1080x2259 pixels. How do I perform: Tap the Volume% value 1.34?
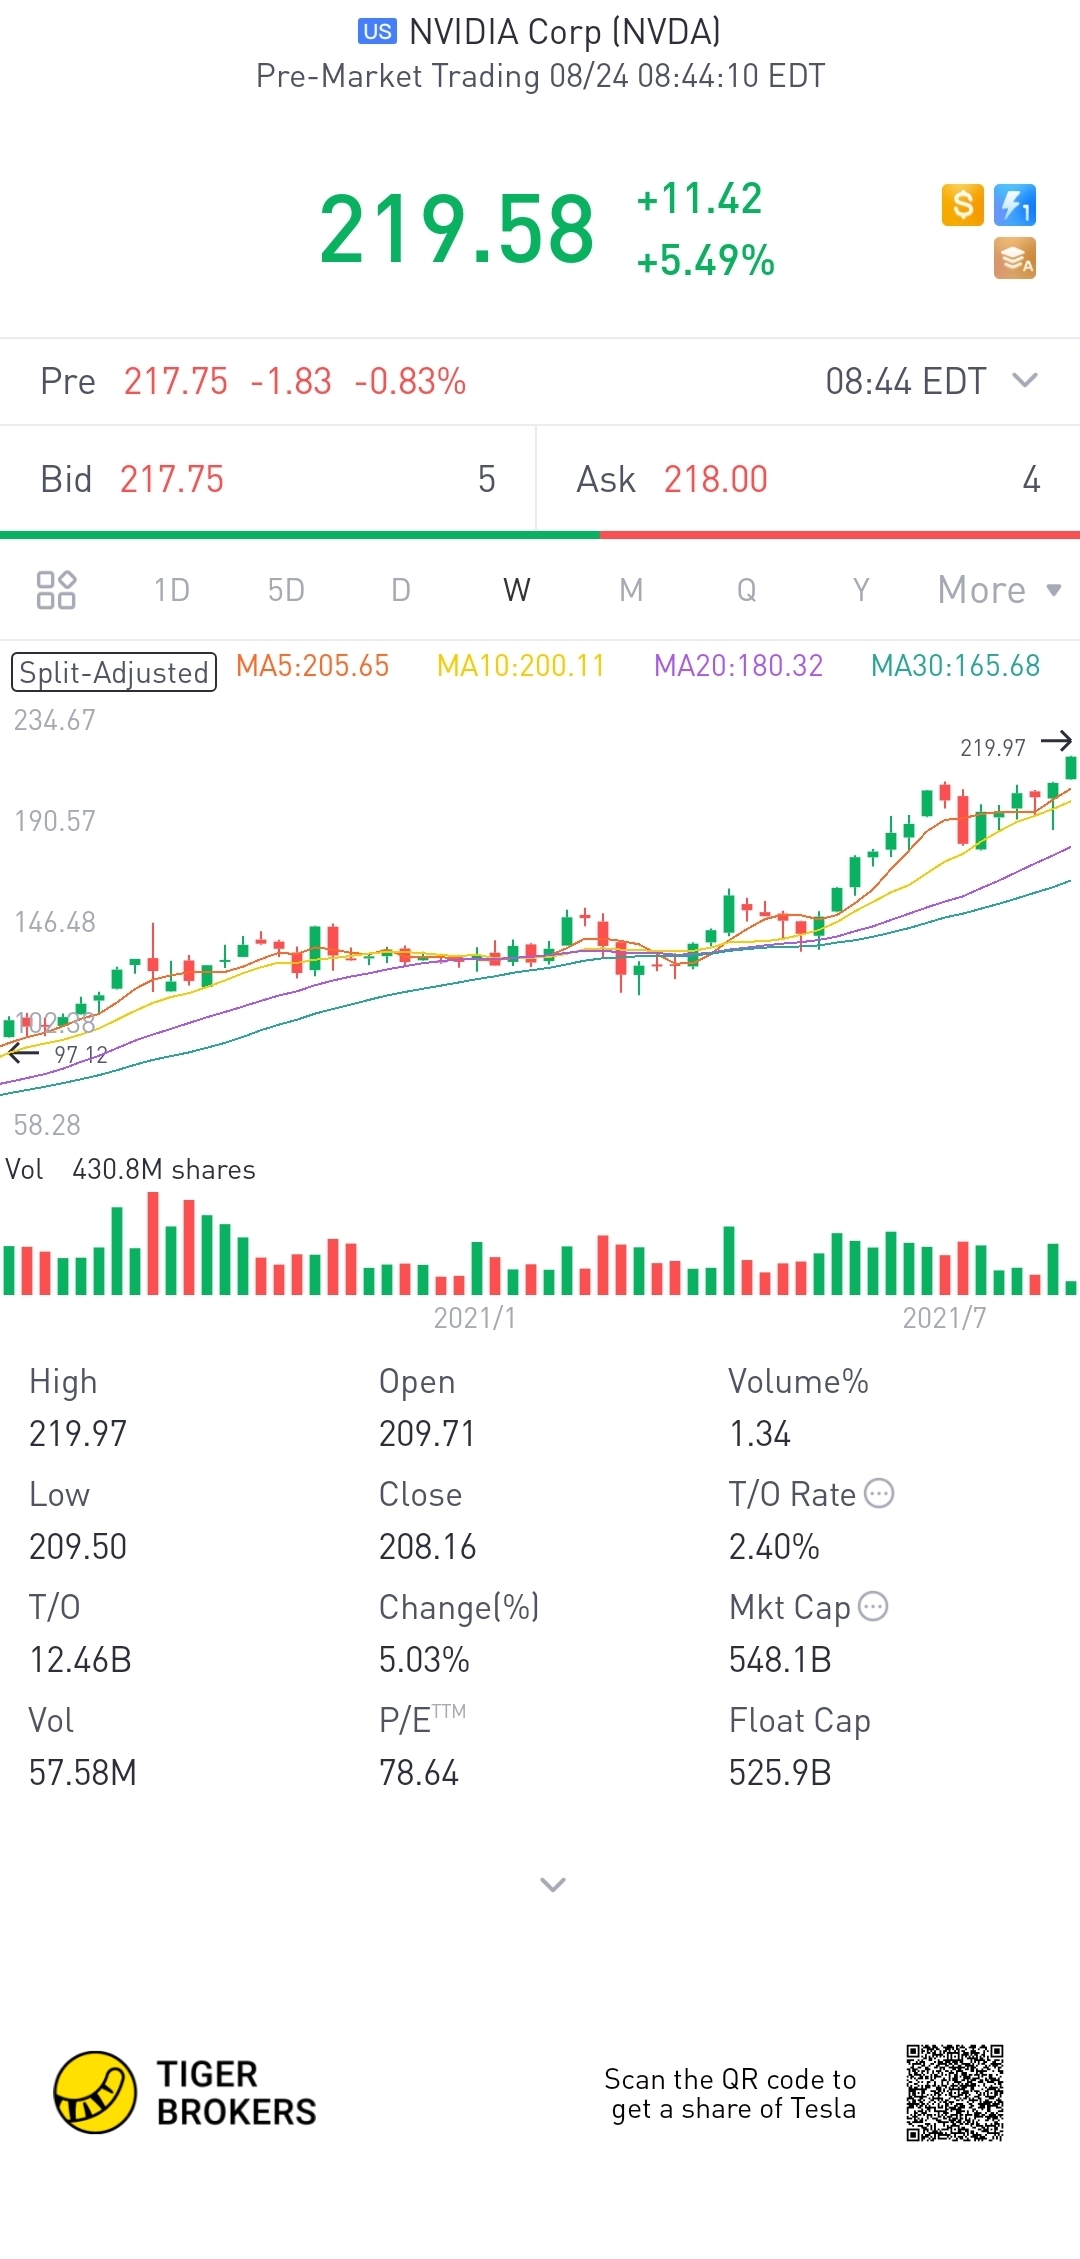760,1433
